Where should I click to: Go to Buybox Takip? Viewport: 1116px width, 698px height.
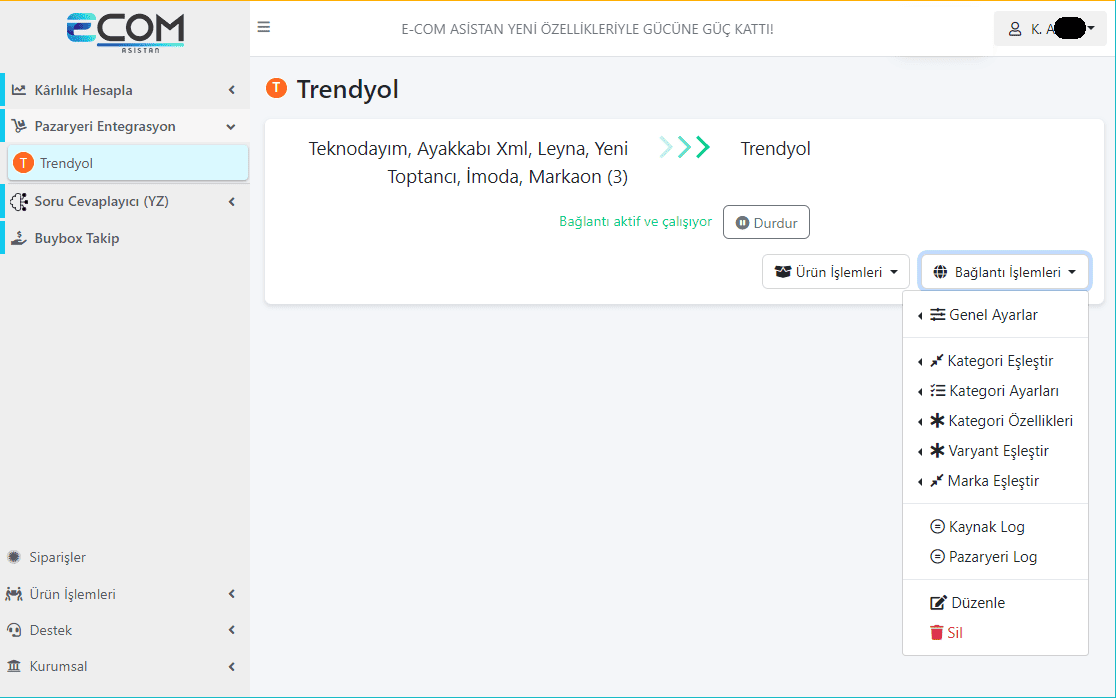(125, 238)
